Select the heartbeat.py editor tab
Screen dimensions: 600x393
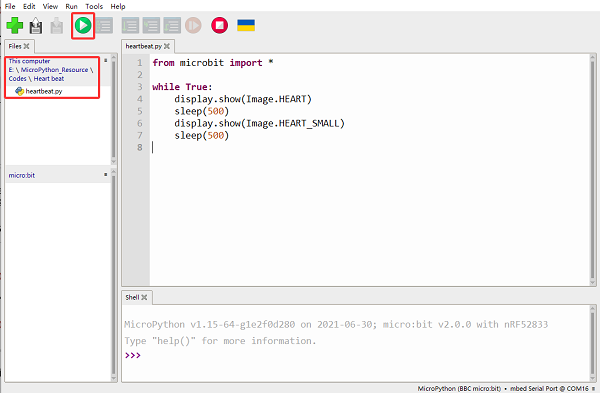[143, 46]
